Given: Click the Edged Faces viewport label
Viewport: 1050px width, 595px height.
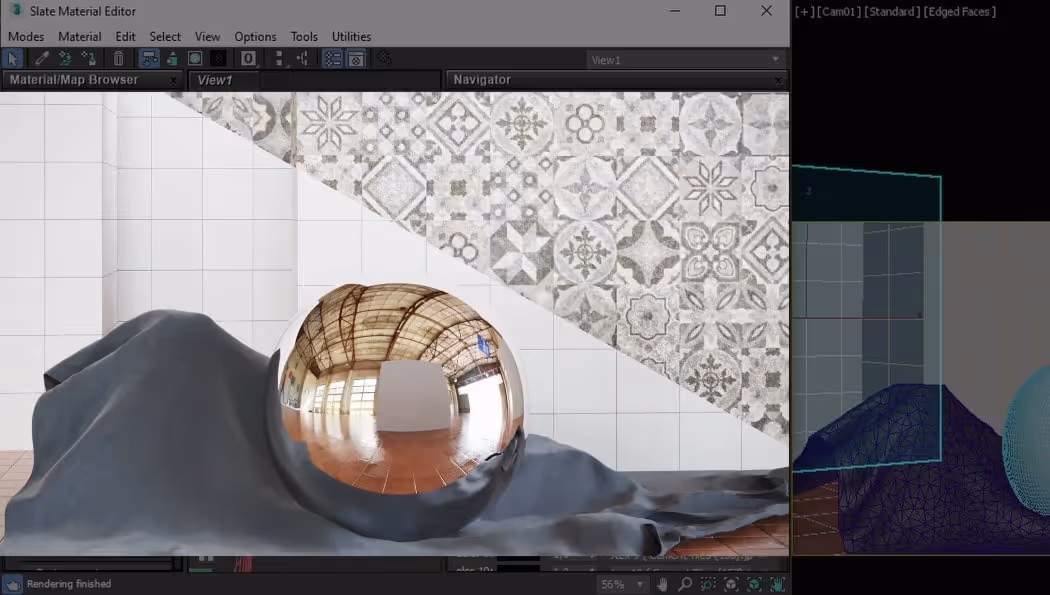Looking at the screenshot, I should click(x=961, y=11).
